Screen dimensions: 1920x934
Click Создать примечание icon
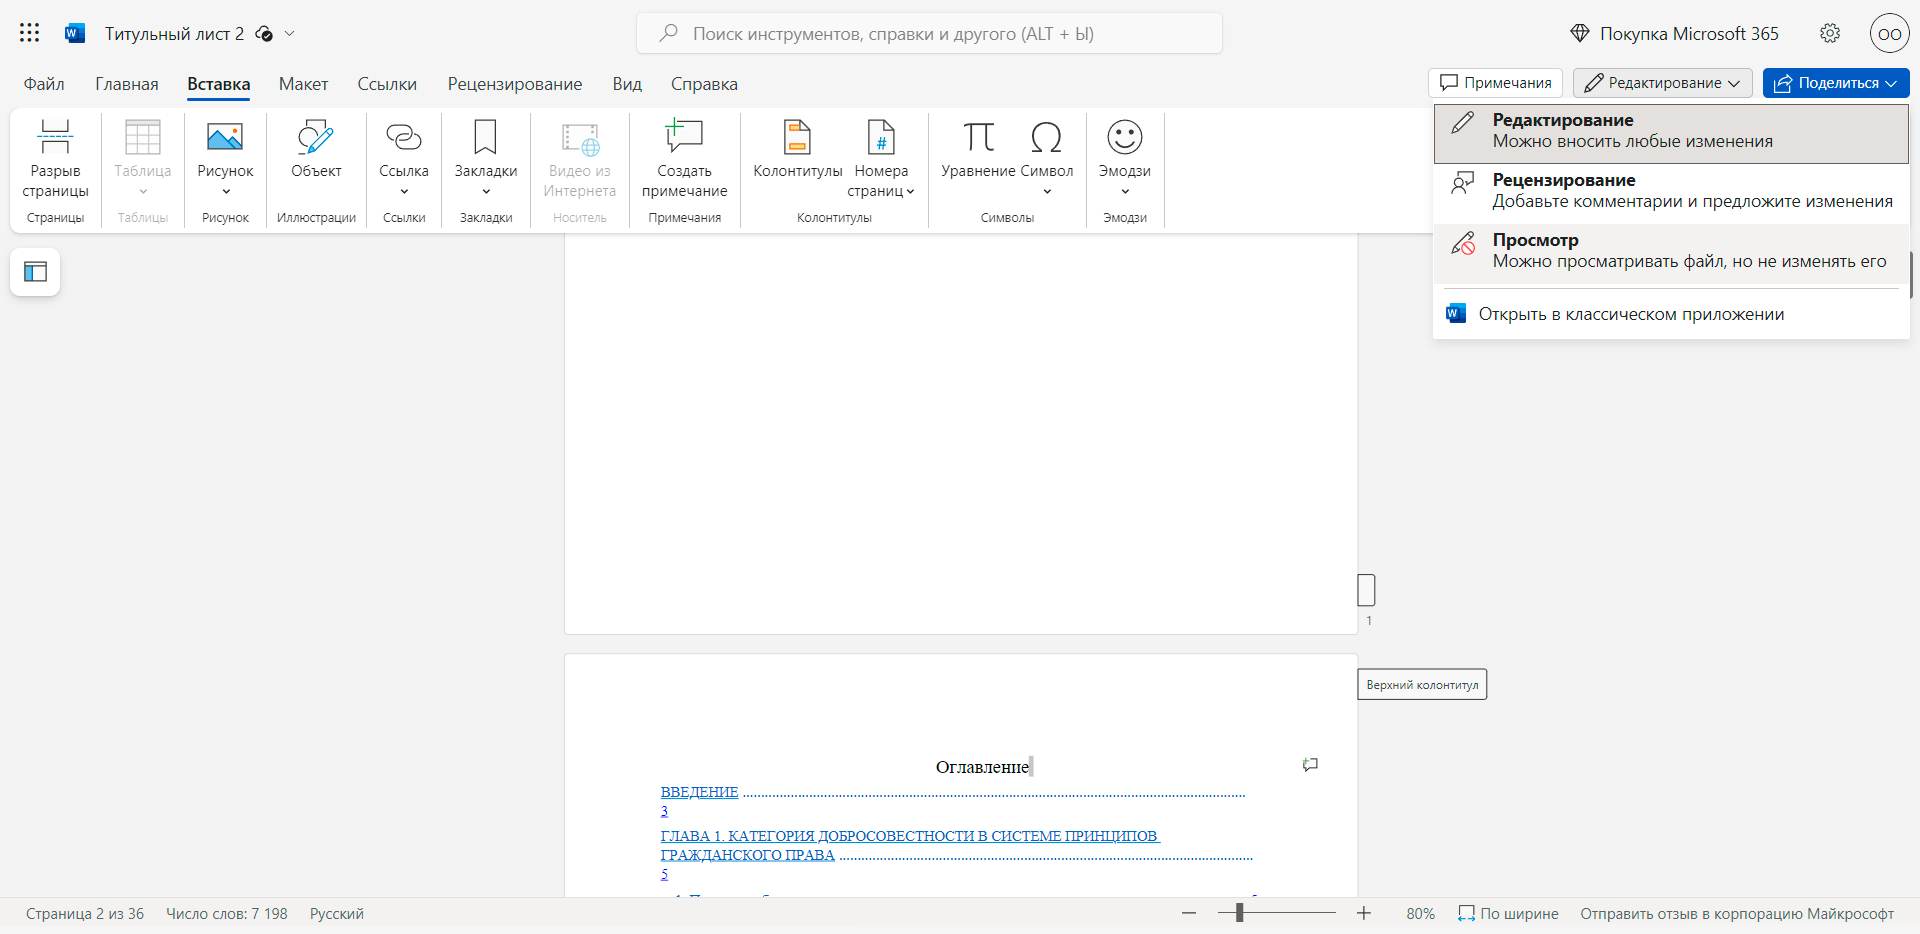[x=684, y=137]
